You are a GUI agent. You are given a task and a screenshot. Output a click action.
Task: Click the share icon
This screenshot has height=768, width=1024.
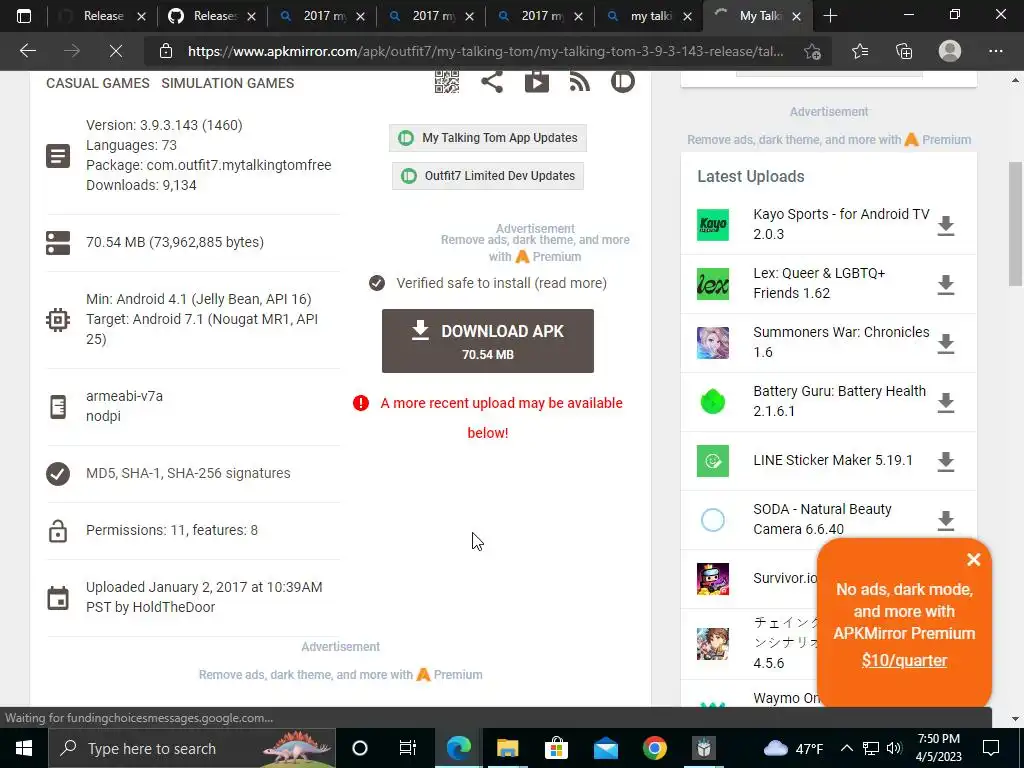point(492,82)
